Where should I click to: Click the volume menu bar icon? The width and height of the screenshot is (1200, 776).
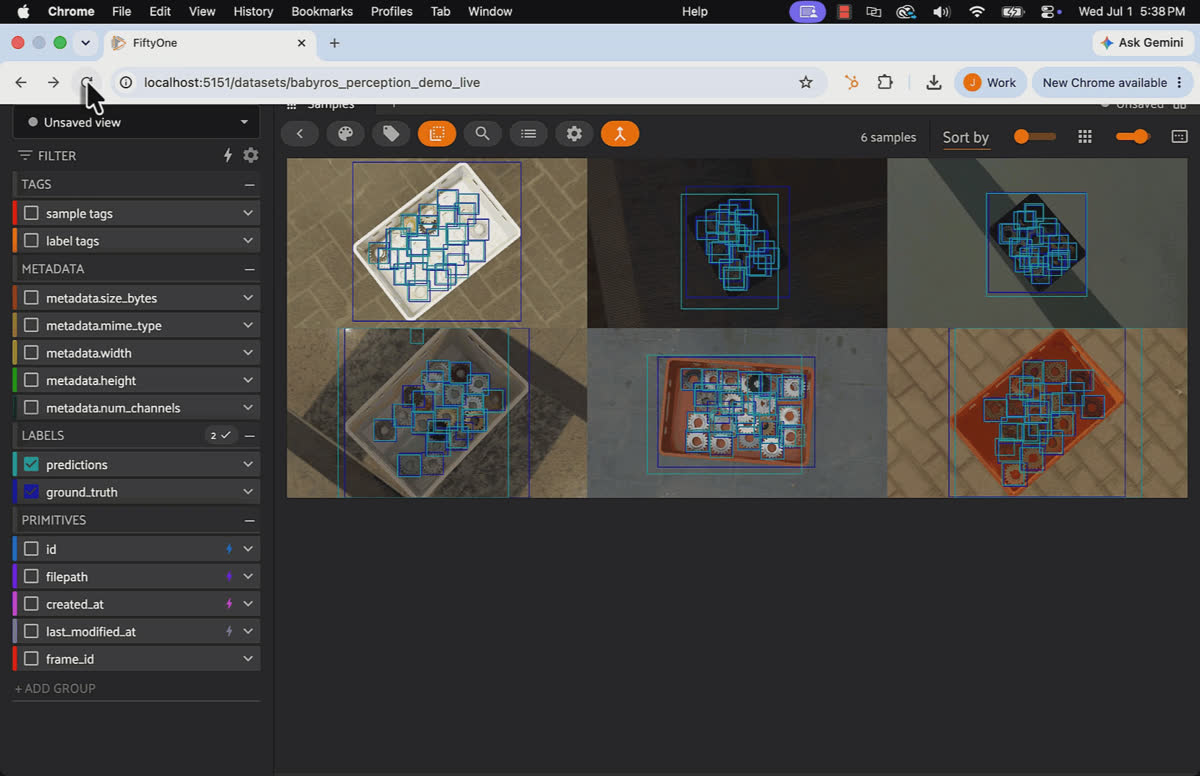[x=941, y=12]
